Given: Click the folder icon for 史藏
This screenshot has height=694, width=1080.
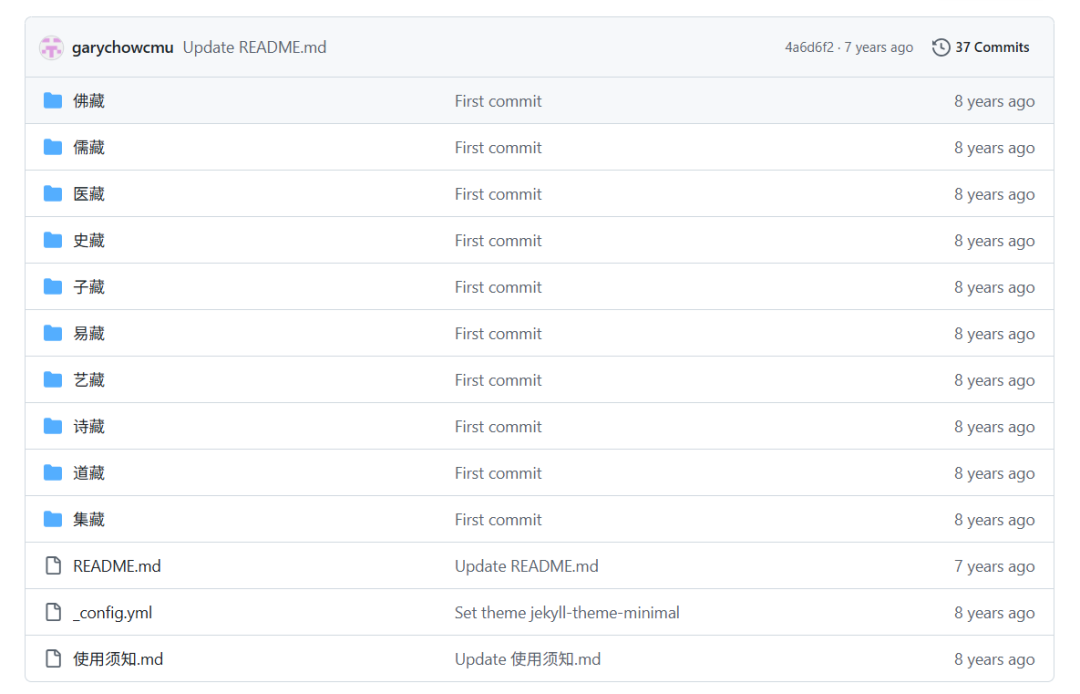Looking at the screenshot, I should [x=53, y=240].
